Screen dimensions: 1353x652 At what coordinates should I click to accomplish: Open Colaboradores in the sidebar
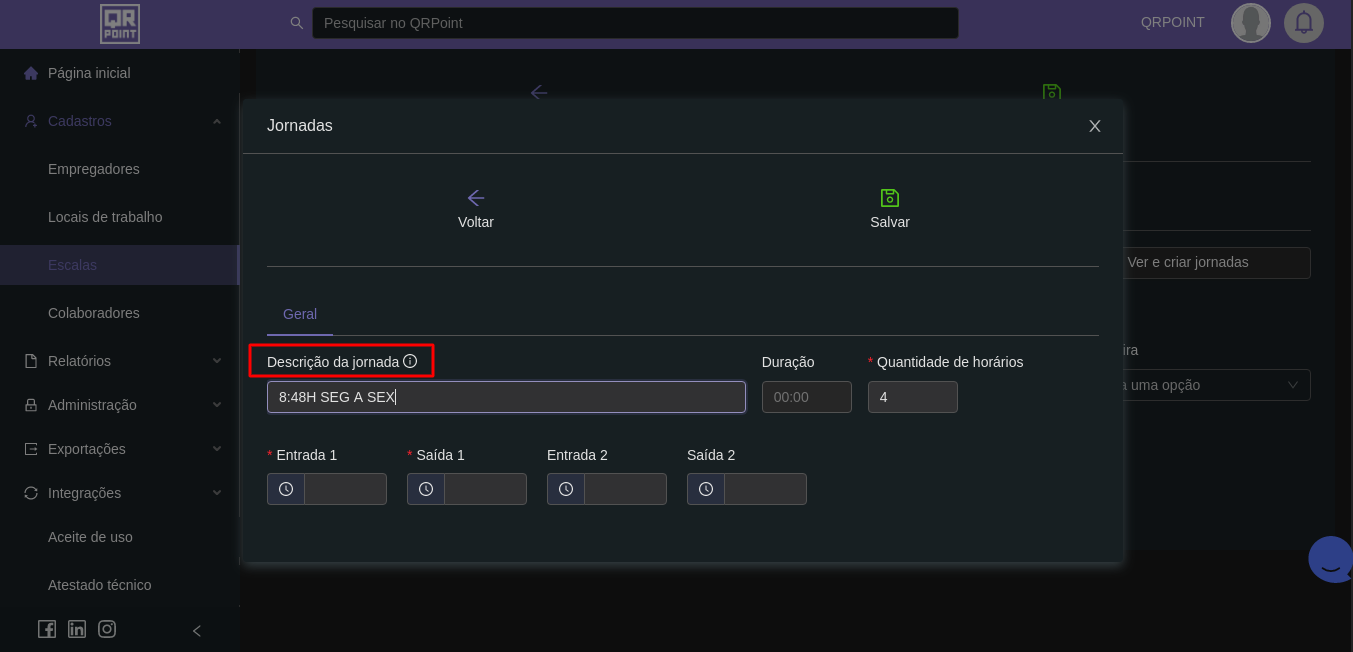[94, 313]
